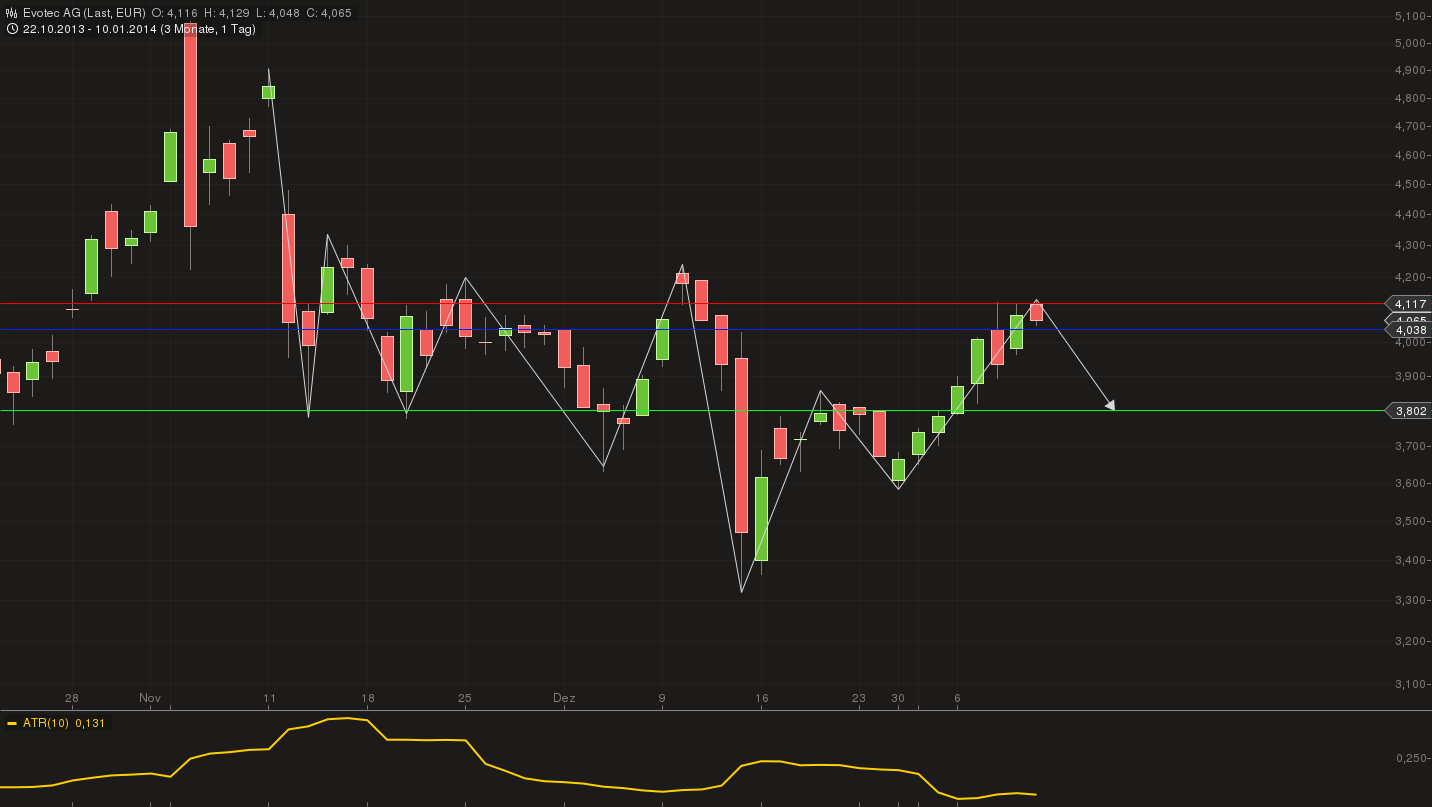The image size is (1432, 807).
Task: Click the '25' date label on time axis
Action: tap(465, 698)
